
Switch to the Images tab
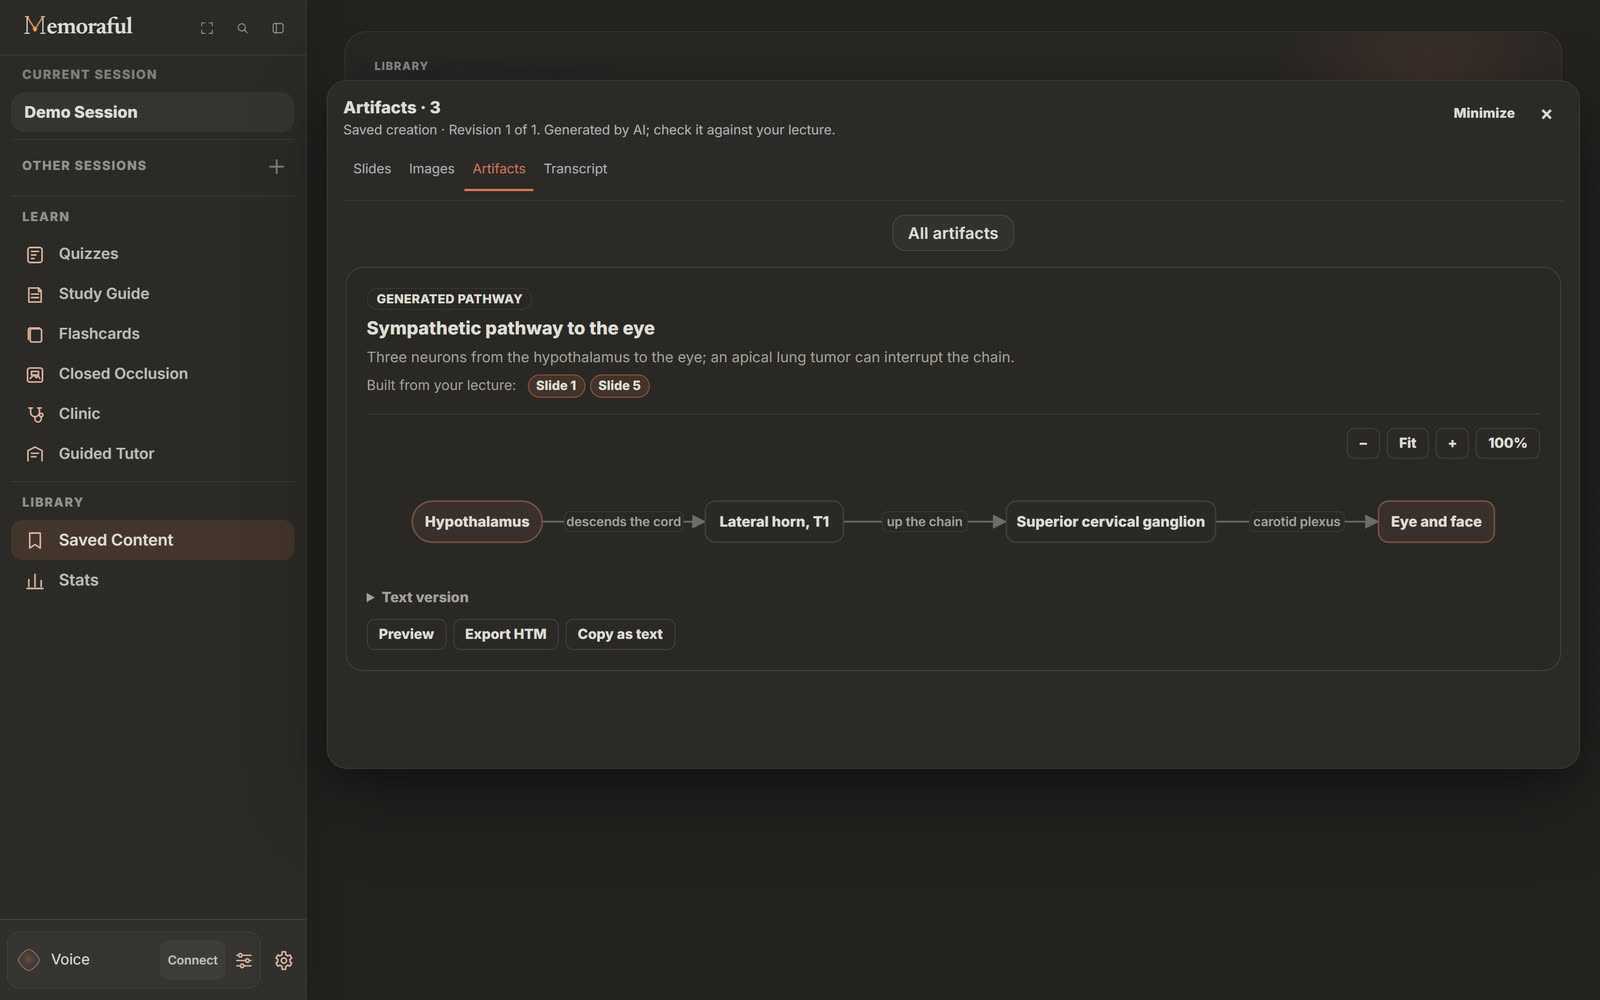pyautogui.click(x=432, y=169)
